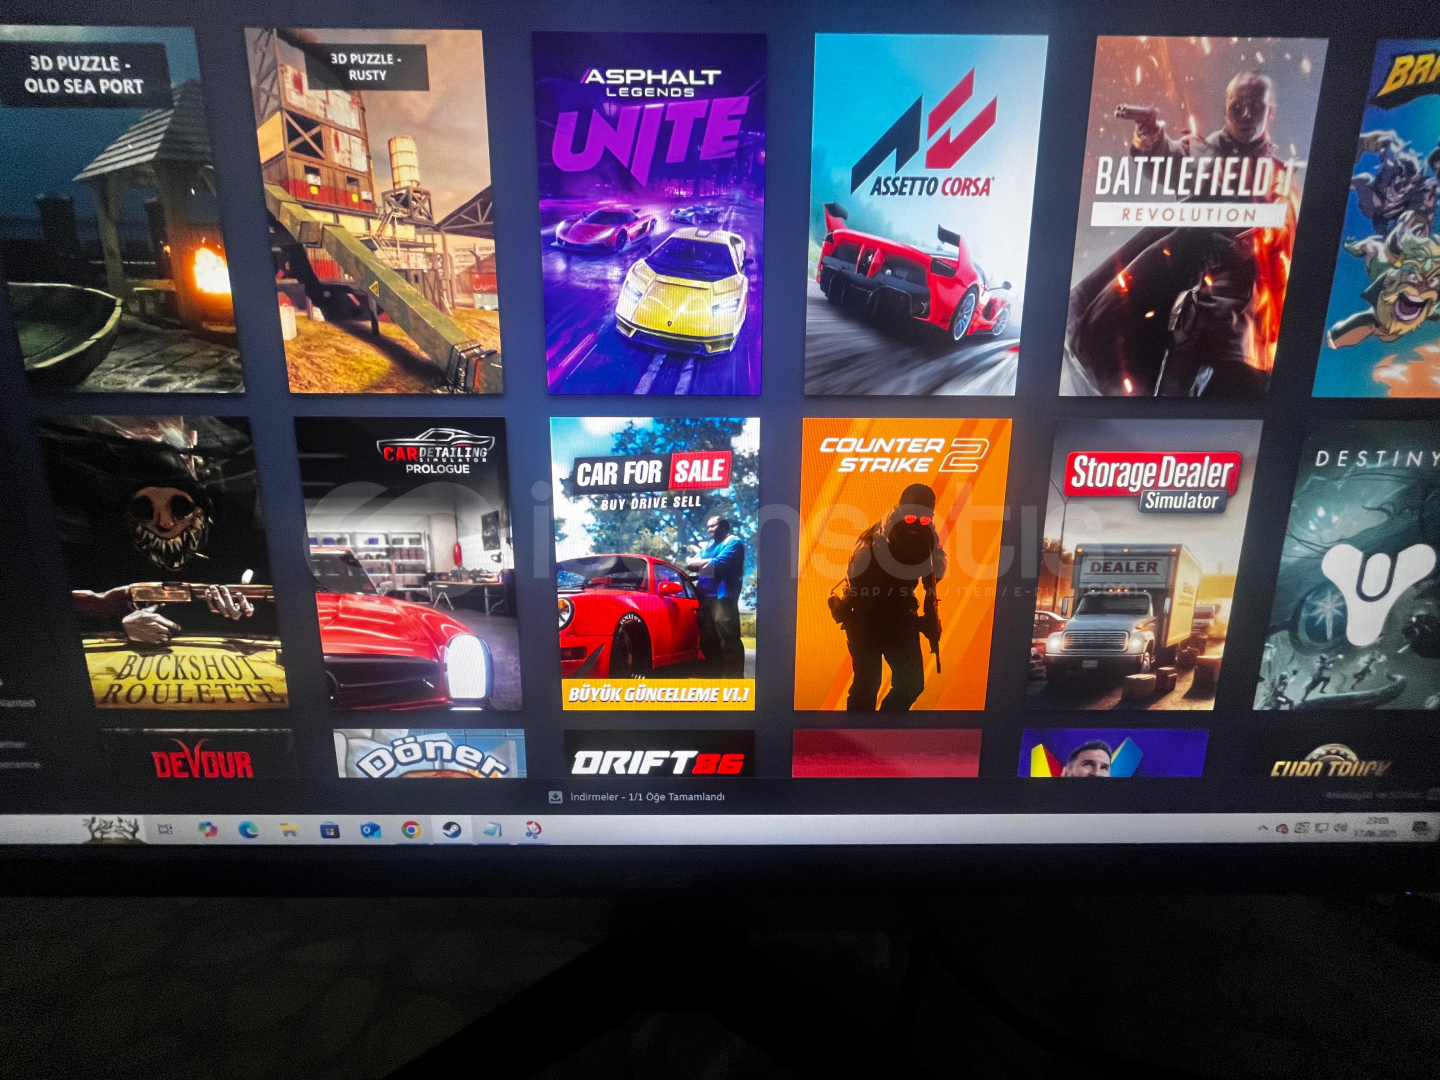Select the red cover next to Drift86
This screenshot has width=1440, height=1080.
[x=886, y=753]
